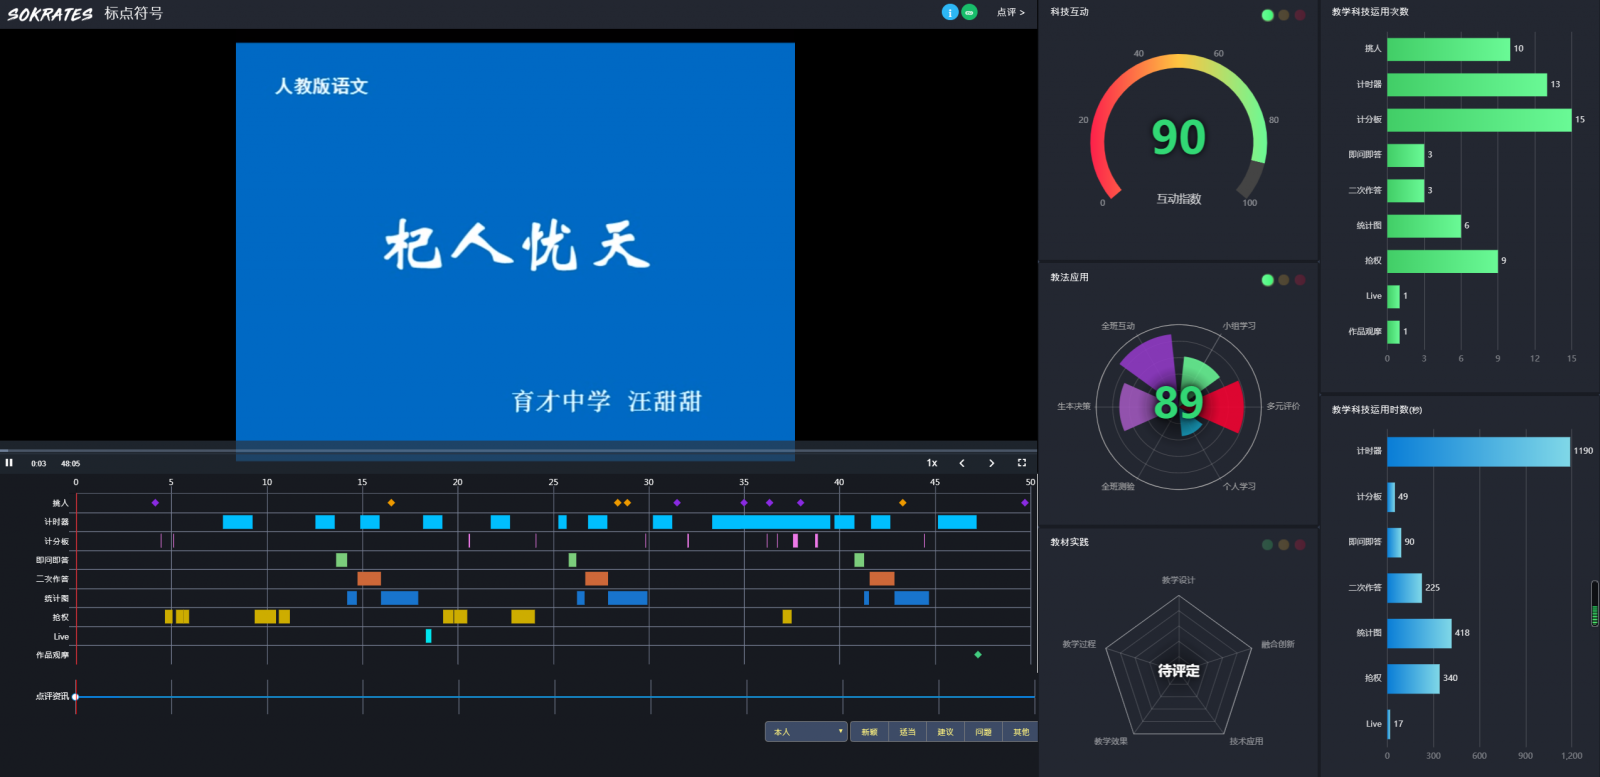
Task: Select green indicator light in 科技互动 panel
Action: click(x=1268, y=15)
